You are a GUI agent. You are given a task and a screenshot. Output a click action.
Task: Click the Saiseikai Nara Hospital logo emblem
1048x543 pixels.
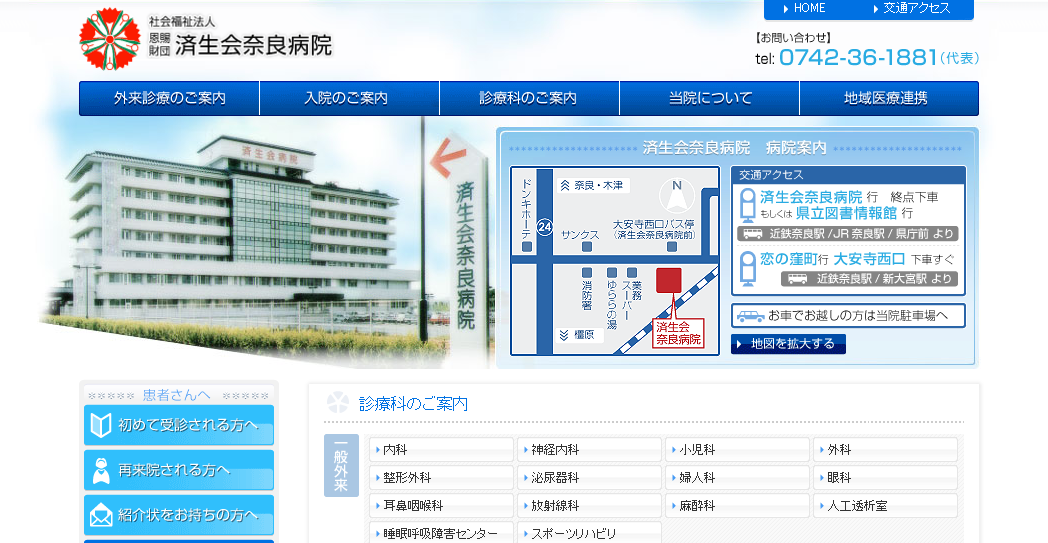click(x=110, y=39)
